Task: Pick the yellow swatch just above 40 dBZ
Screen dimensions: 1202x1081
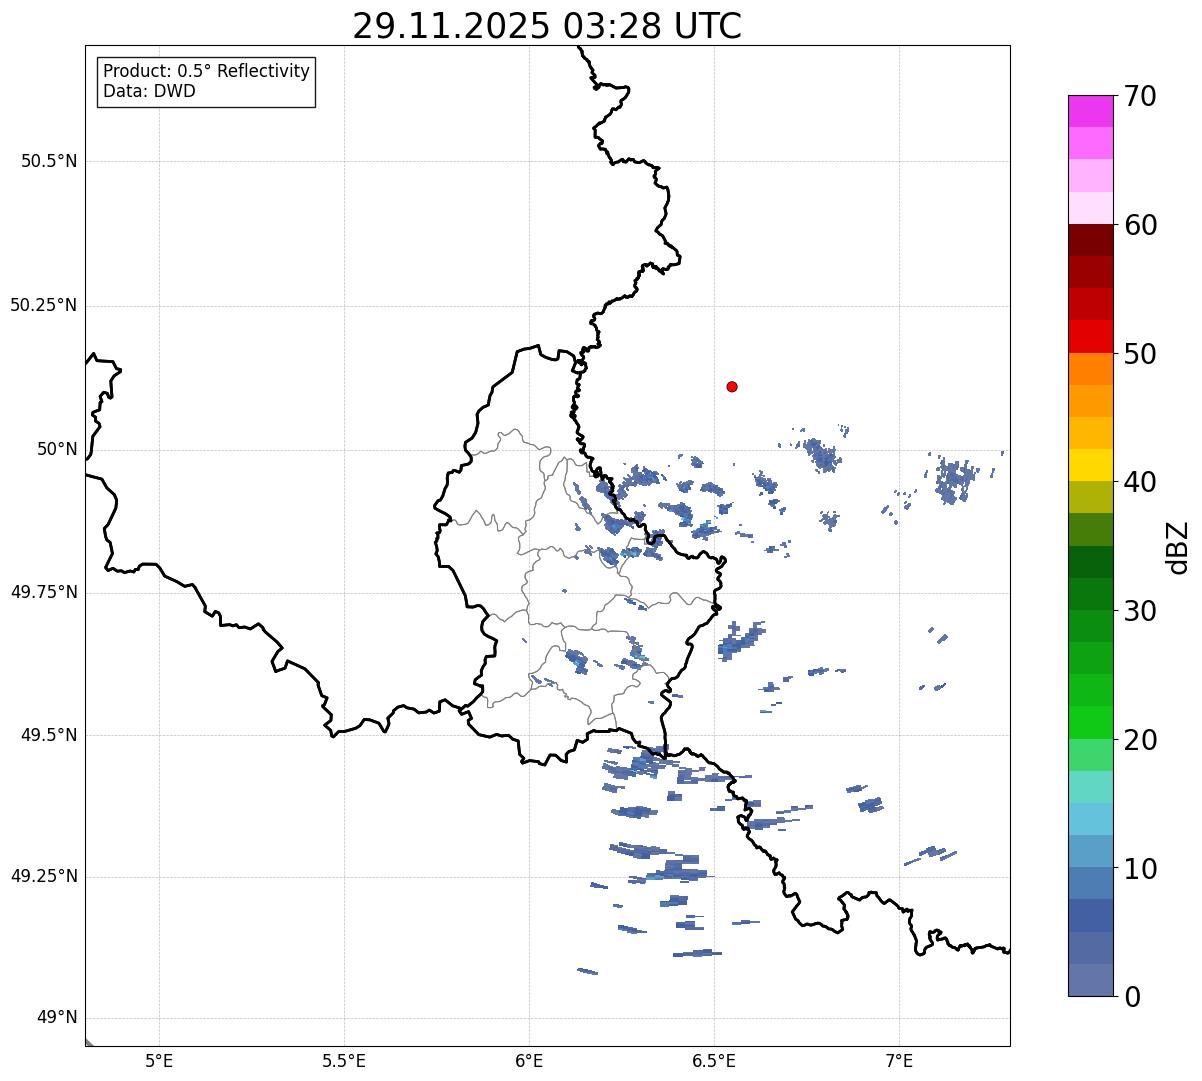Action: click(x=1090, y=465)
